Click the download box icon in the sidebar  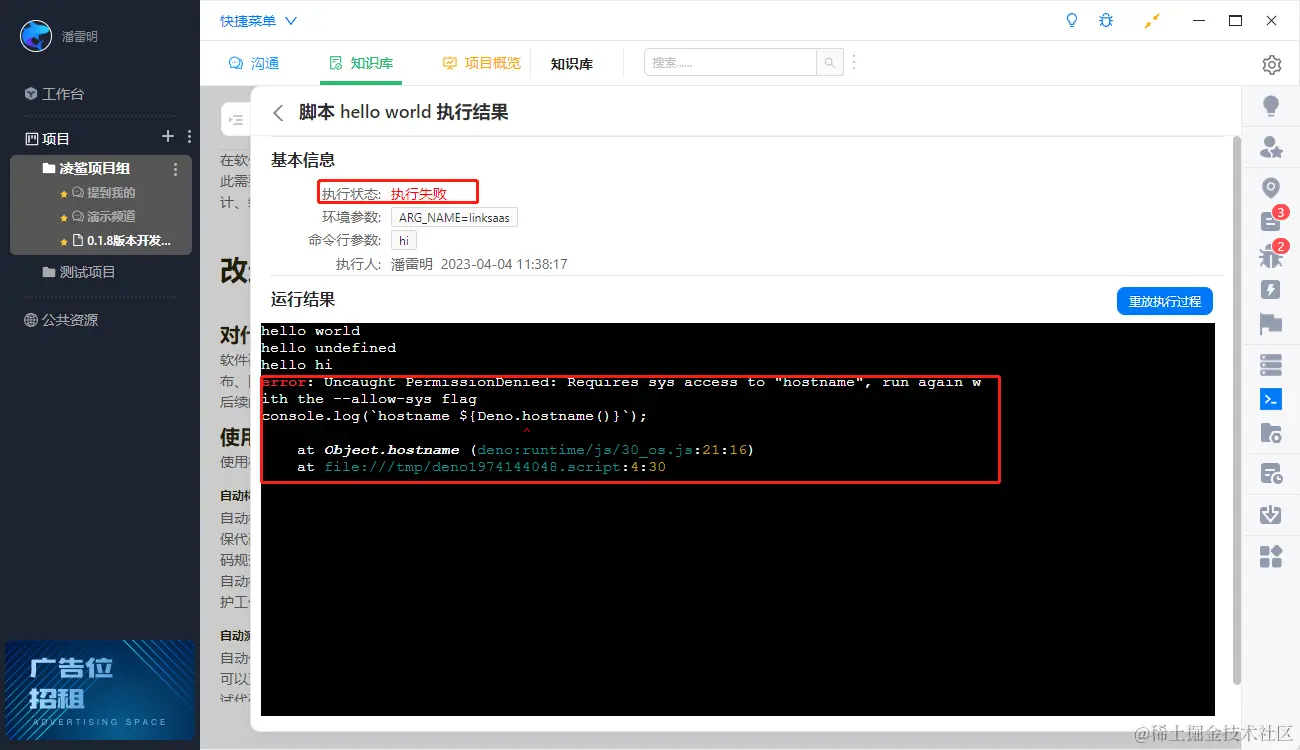(1271, 515)
